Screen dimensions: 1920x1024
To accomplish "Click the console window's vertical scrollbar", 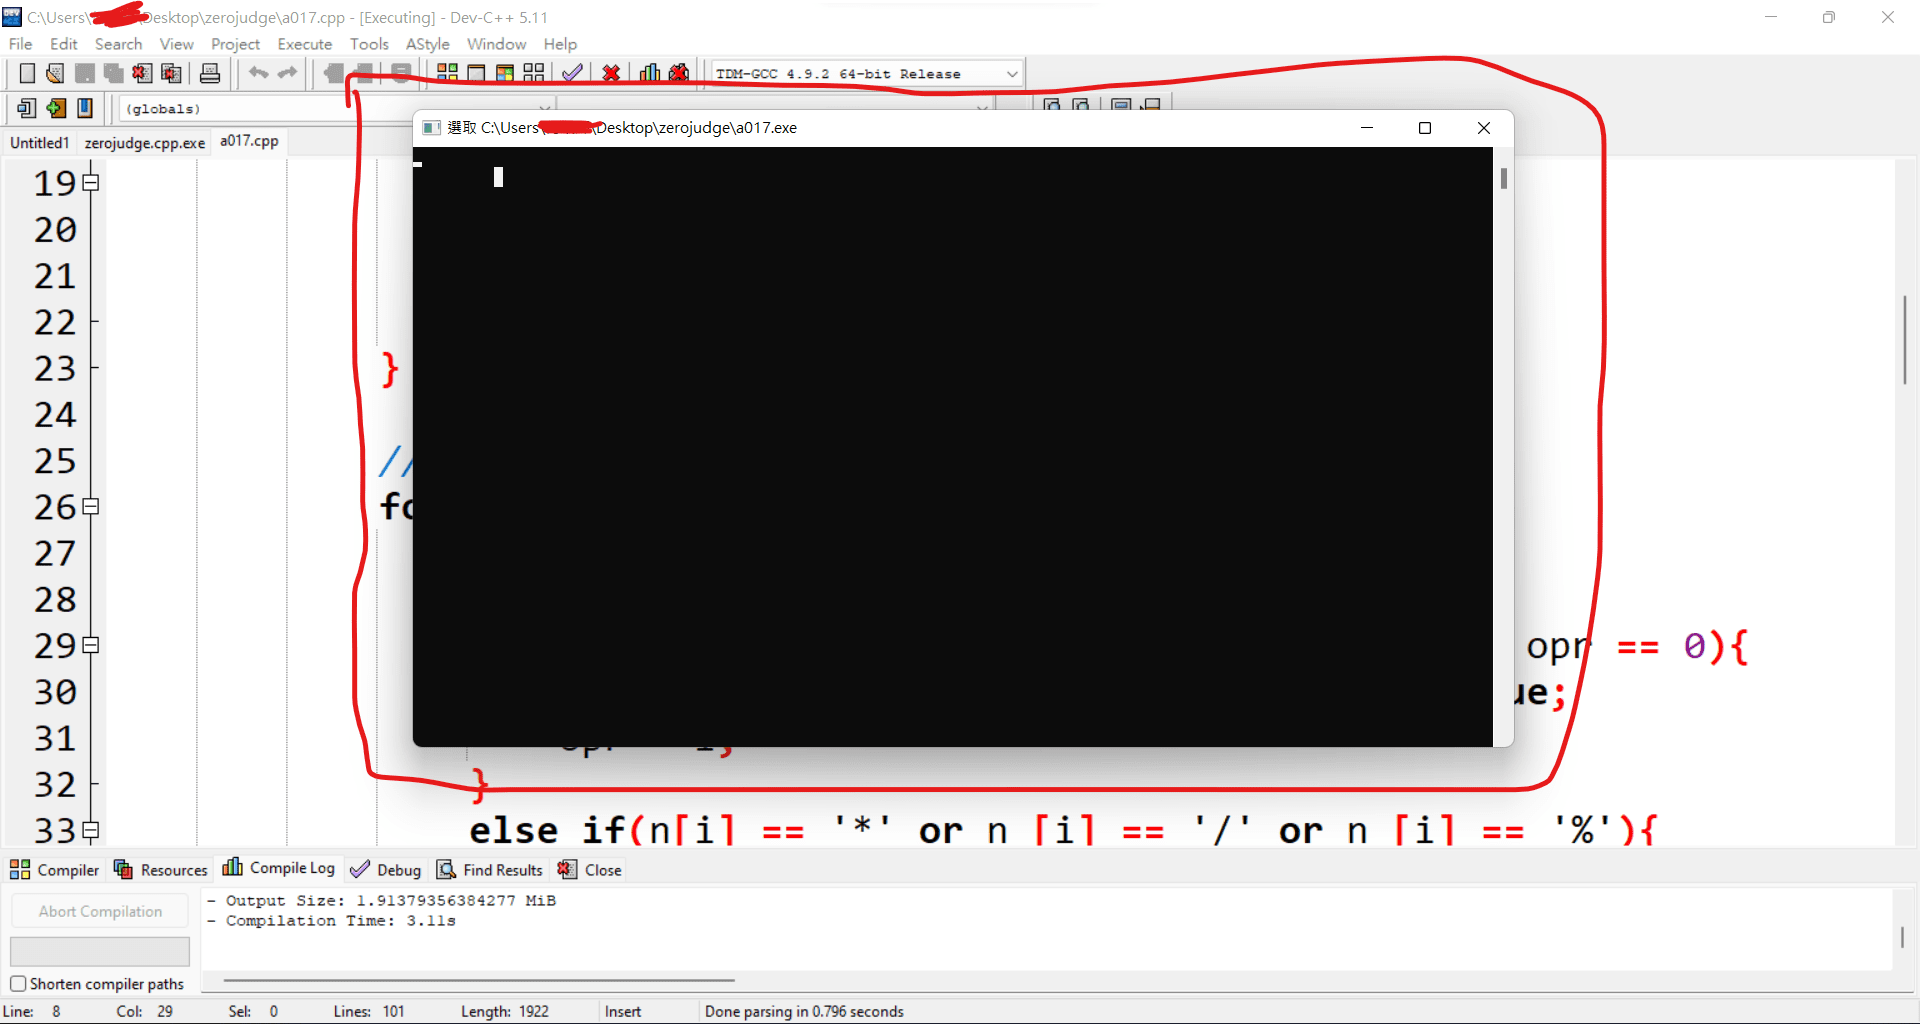I will (x=1503, y=178).
